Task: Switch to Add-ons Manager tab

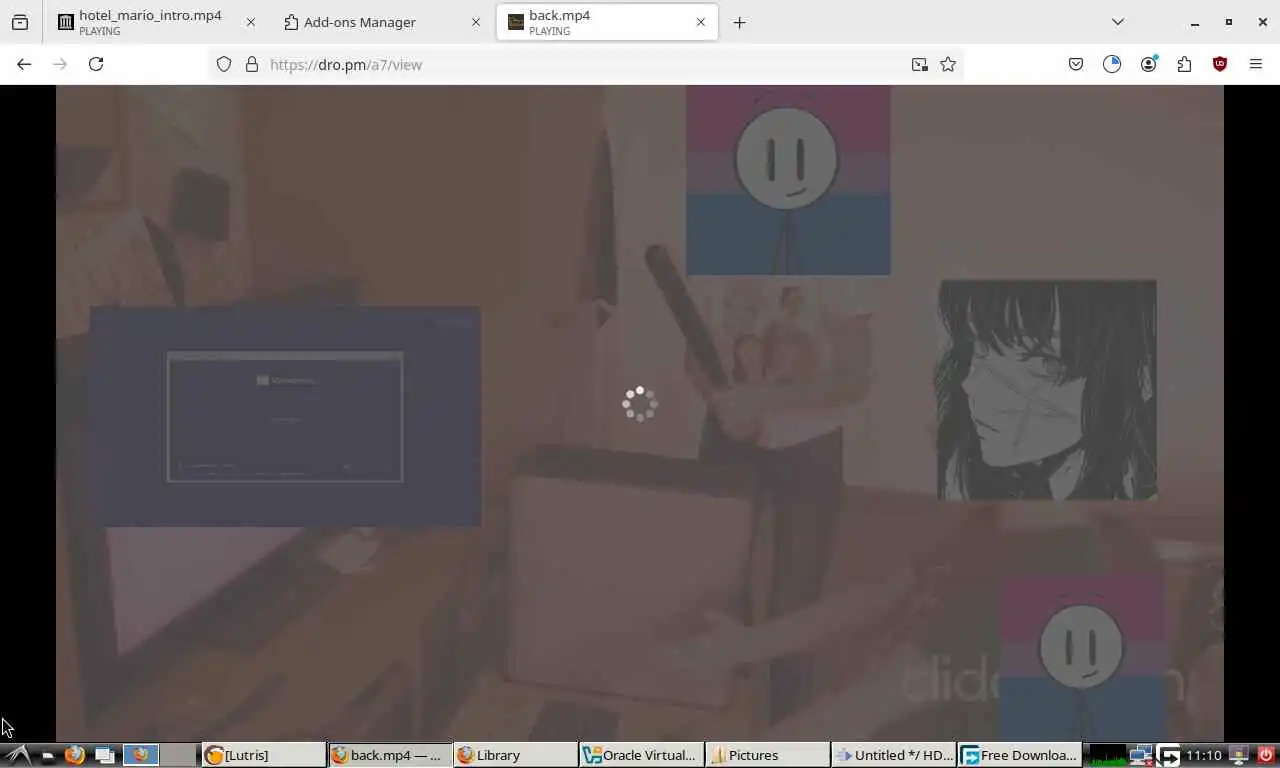Action: pos(383,22)
